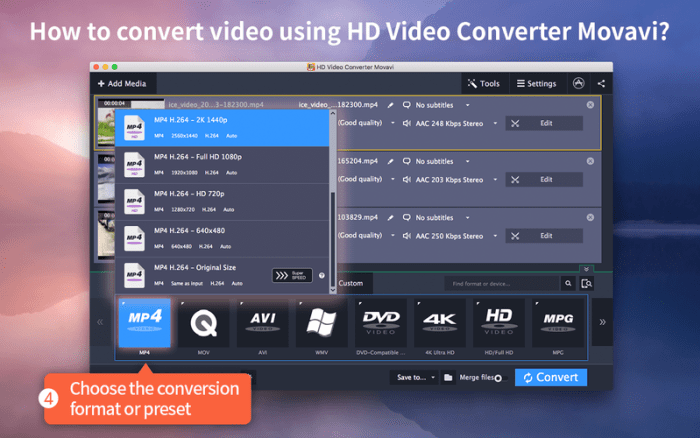Rename file ...103829.mp4 with pencil icon

(x=391, y=218)
